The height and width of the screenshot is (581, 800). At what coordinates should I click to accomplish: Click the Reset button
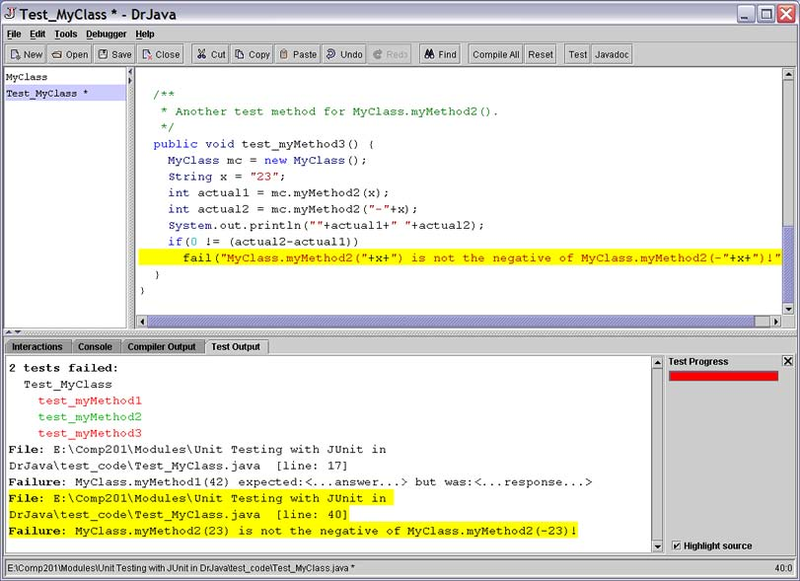pyautogui.click(x=540, y=54)
